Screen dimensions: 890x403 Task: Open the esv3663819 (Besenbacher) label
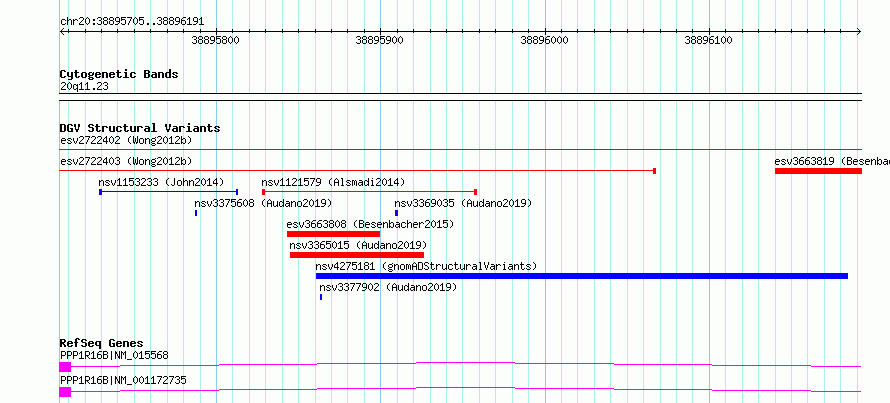pos(832,161)
